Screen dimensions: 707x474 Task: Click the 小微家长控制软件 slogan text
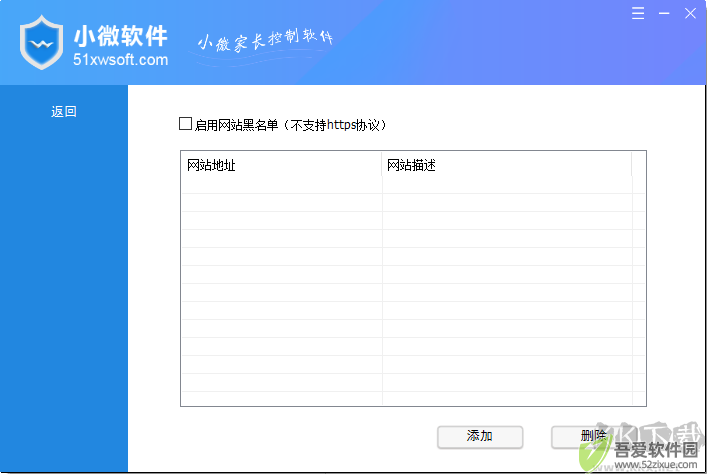coord(265,41)
